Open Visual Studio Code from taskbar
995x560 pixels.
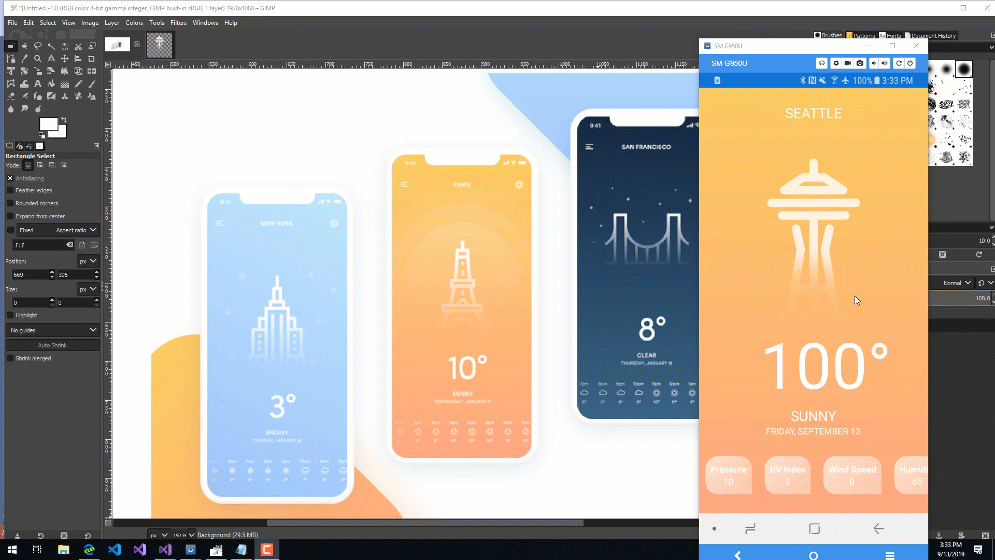114,549
